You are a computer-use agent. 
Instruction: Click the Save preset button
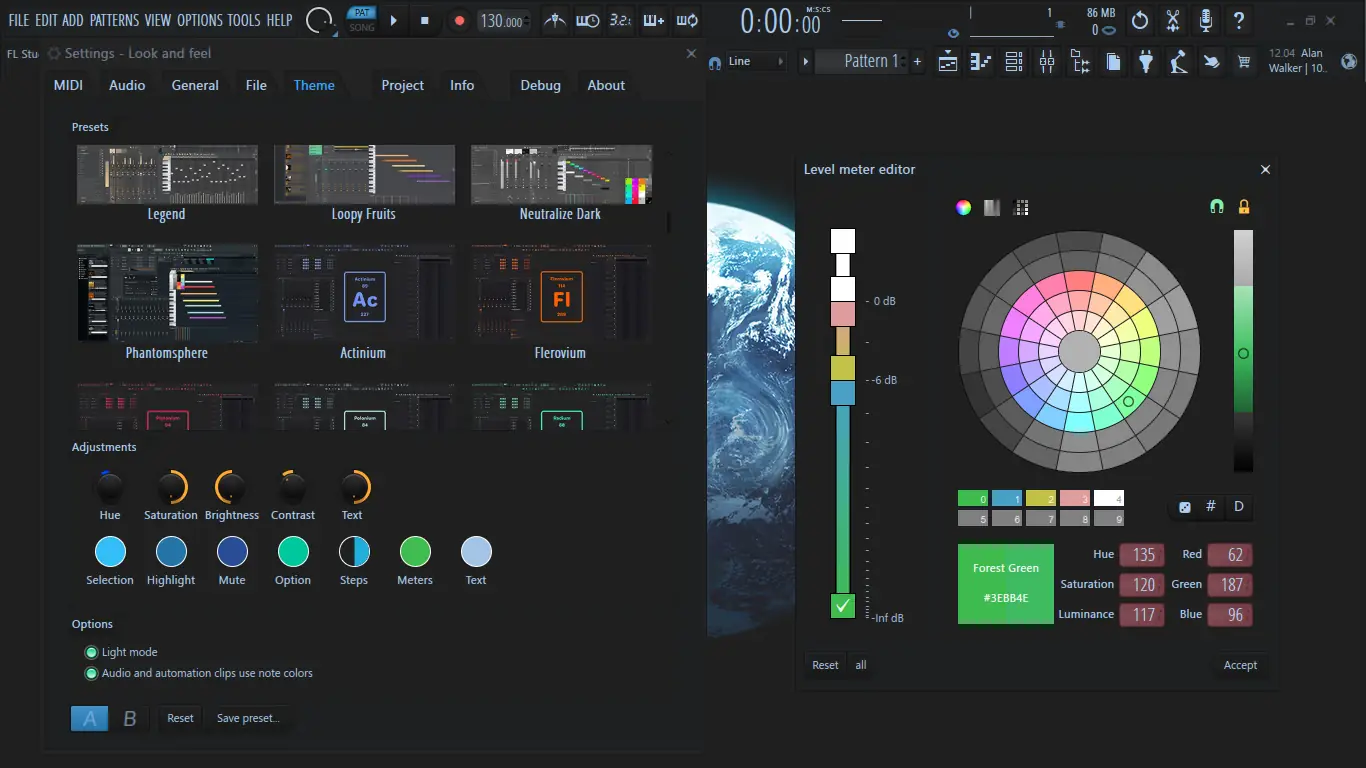(248, 718)
